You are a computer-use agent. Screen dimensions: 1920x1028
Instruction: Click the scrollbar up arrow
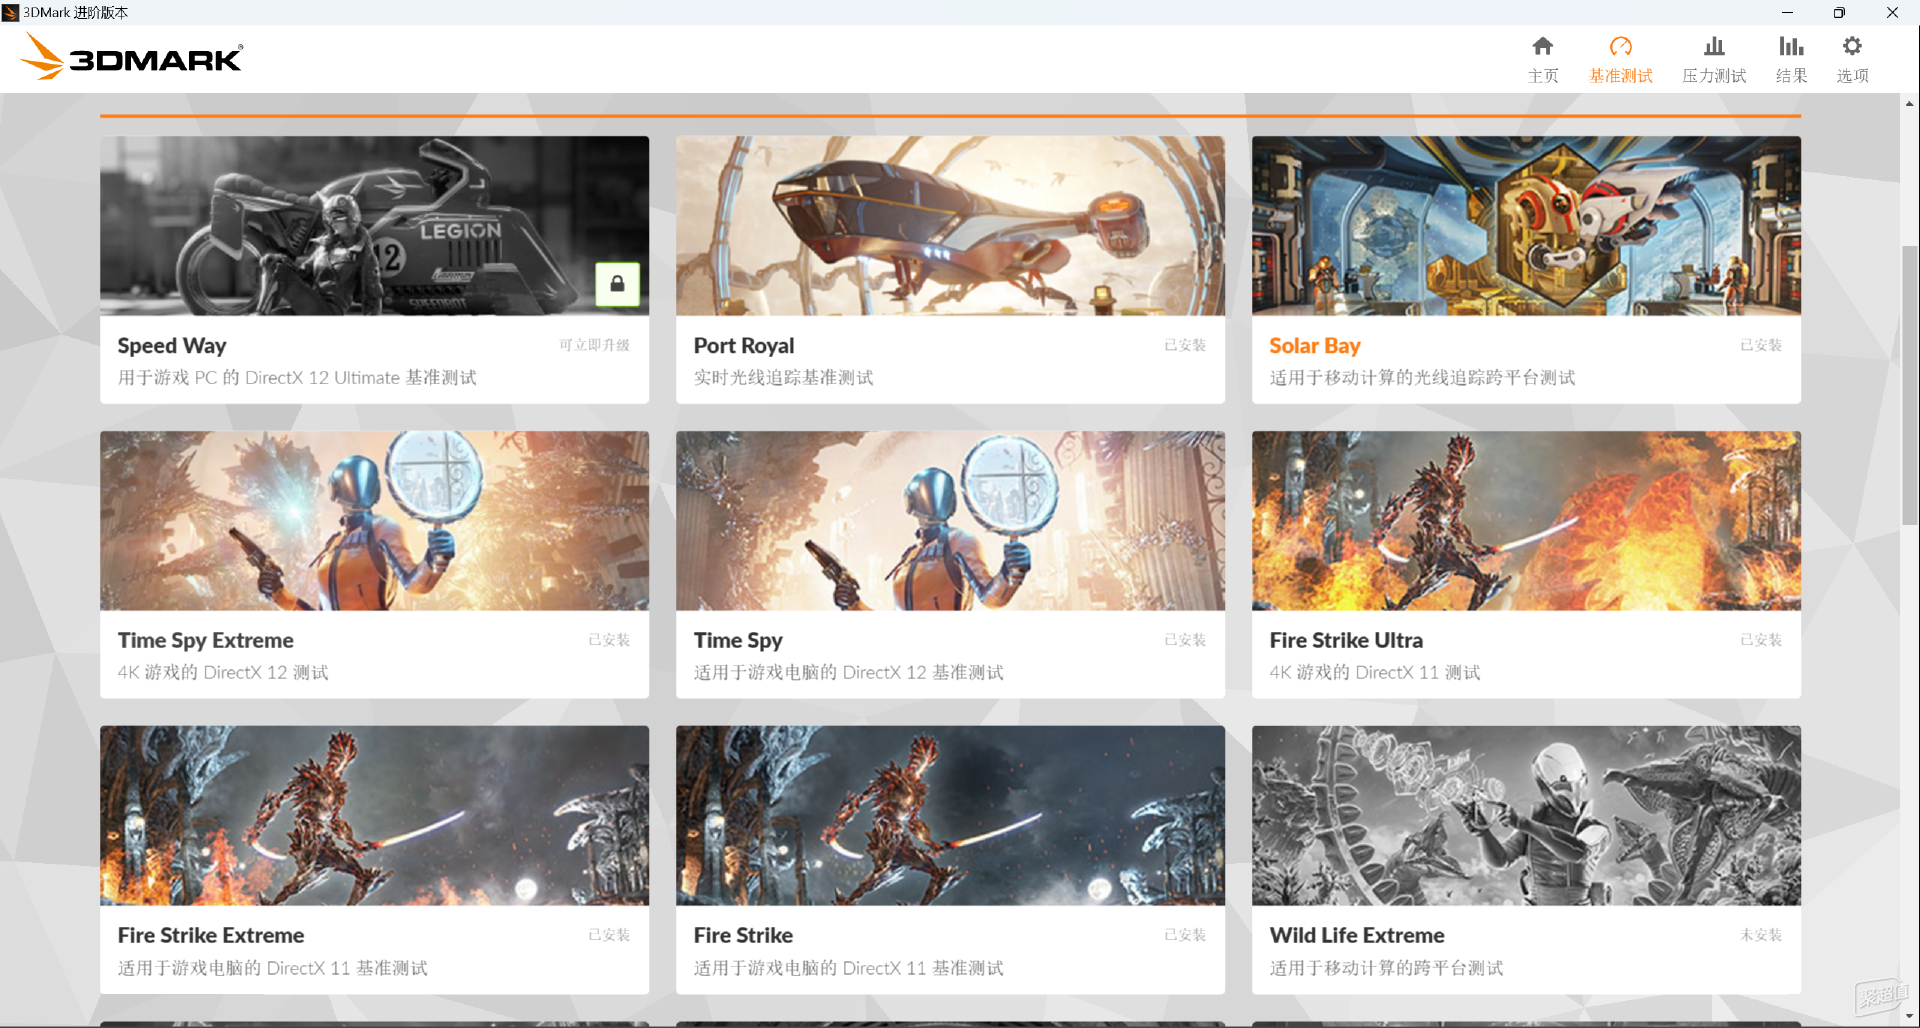(x=1909, y=103)
